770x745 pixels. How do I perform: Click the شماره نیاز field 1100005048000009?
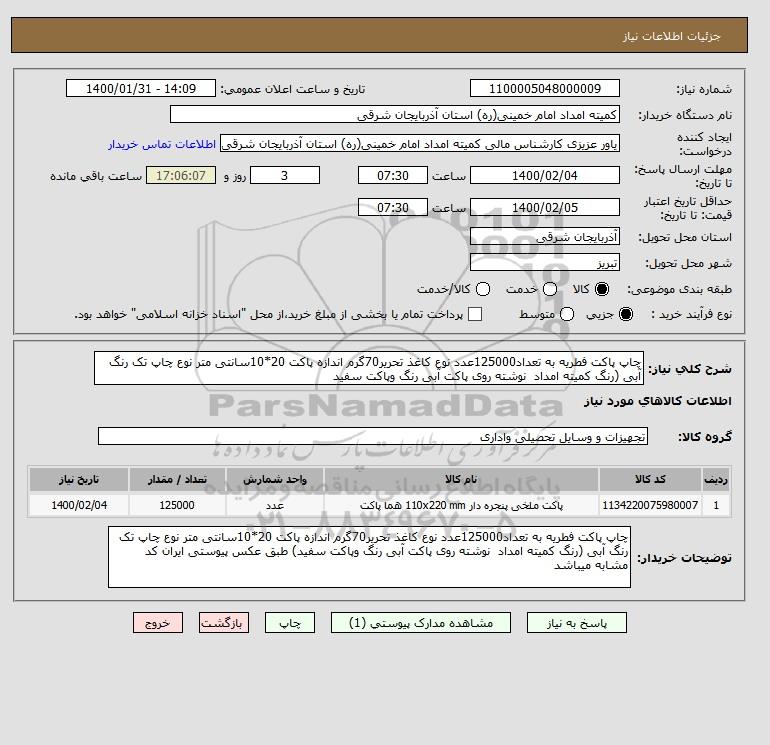[x=545, y=88]
